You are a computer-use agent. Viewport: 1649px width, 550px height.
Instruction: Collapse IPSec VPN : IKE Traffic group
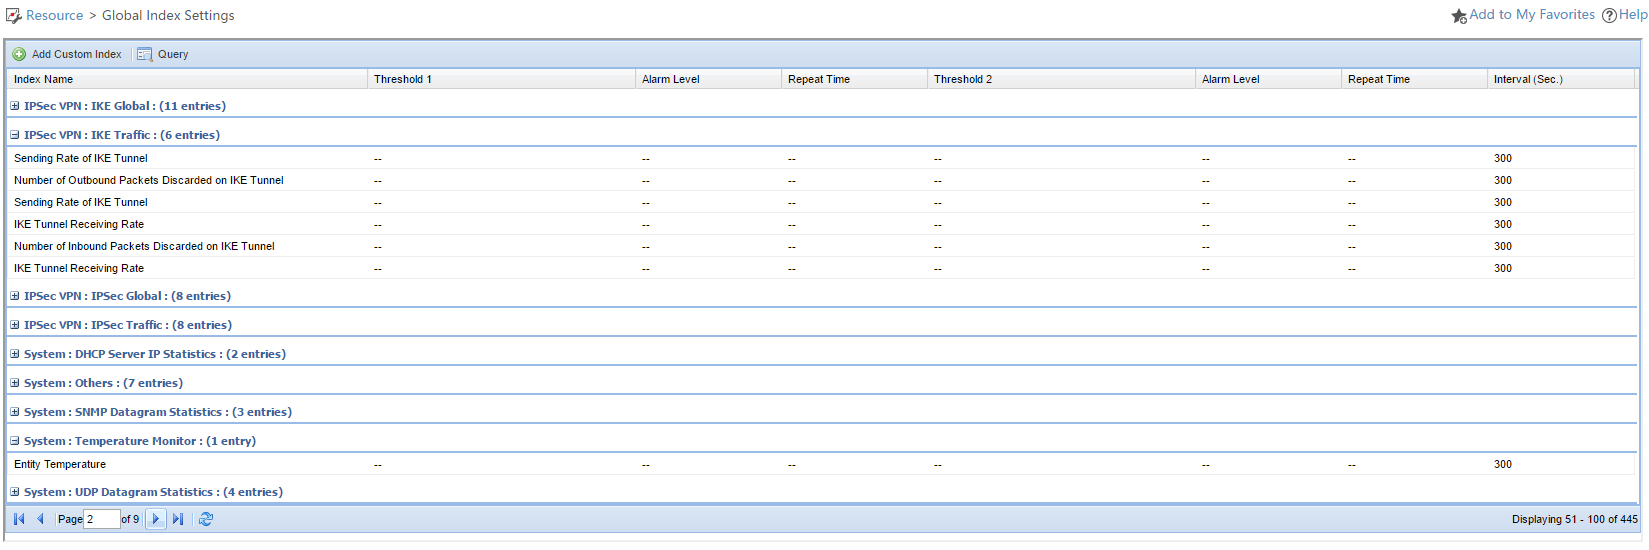[15, 135]
